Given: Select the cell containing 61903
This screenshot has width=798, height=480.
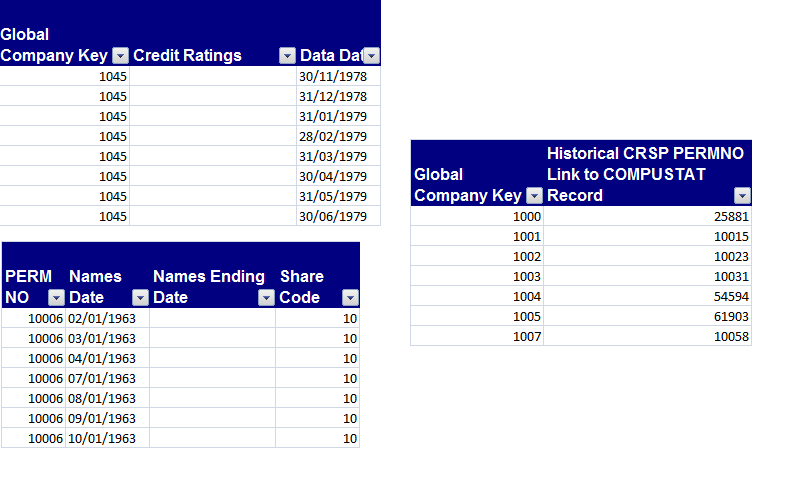Looking at the screenshot, I should [x=647, y=317].
